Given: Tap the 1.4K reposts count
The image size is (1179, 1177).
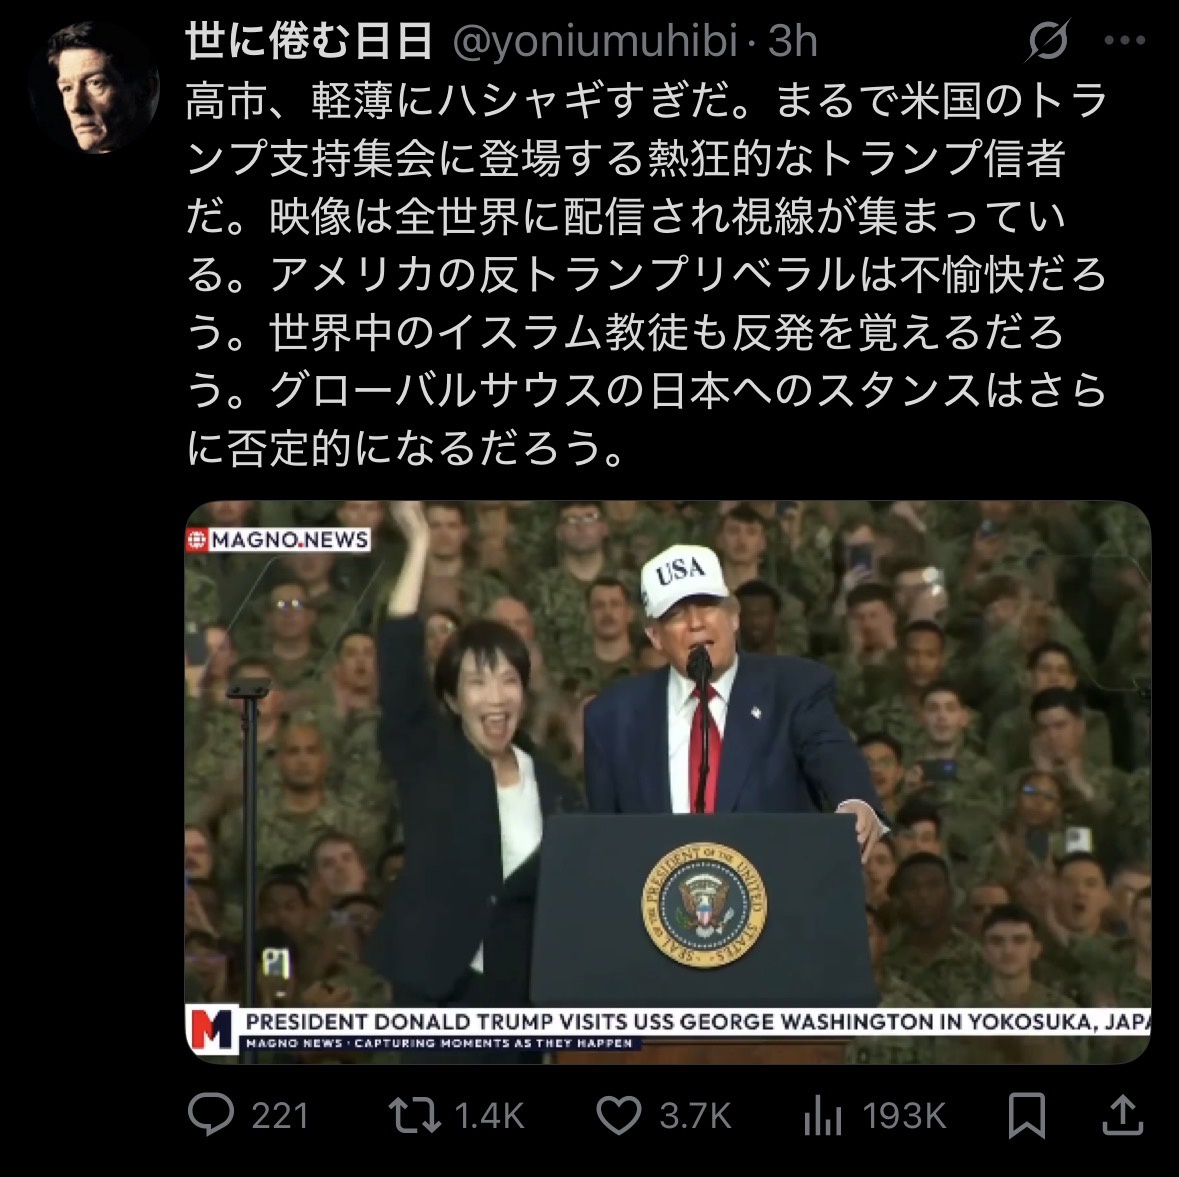Looking at the screenshot, I should coord(489,1115).
